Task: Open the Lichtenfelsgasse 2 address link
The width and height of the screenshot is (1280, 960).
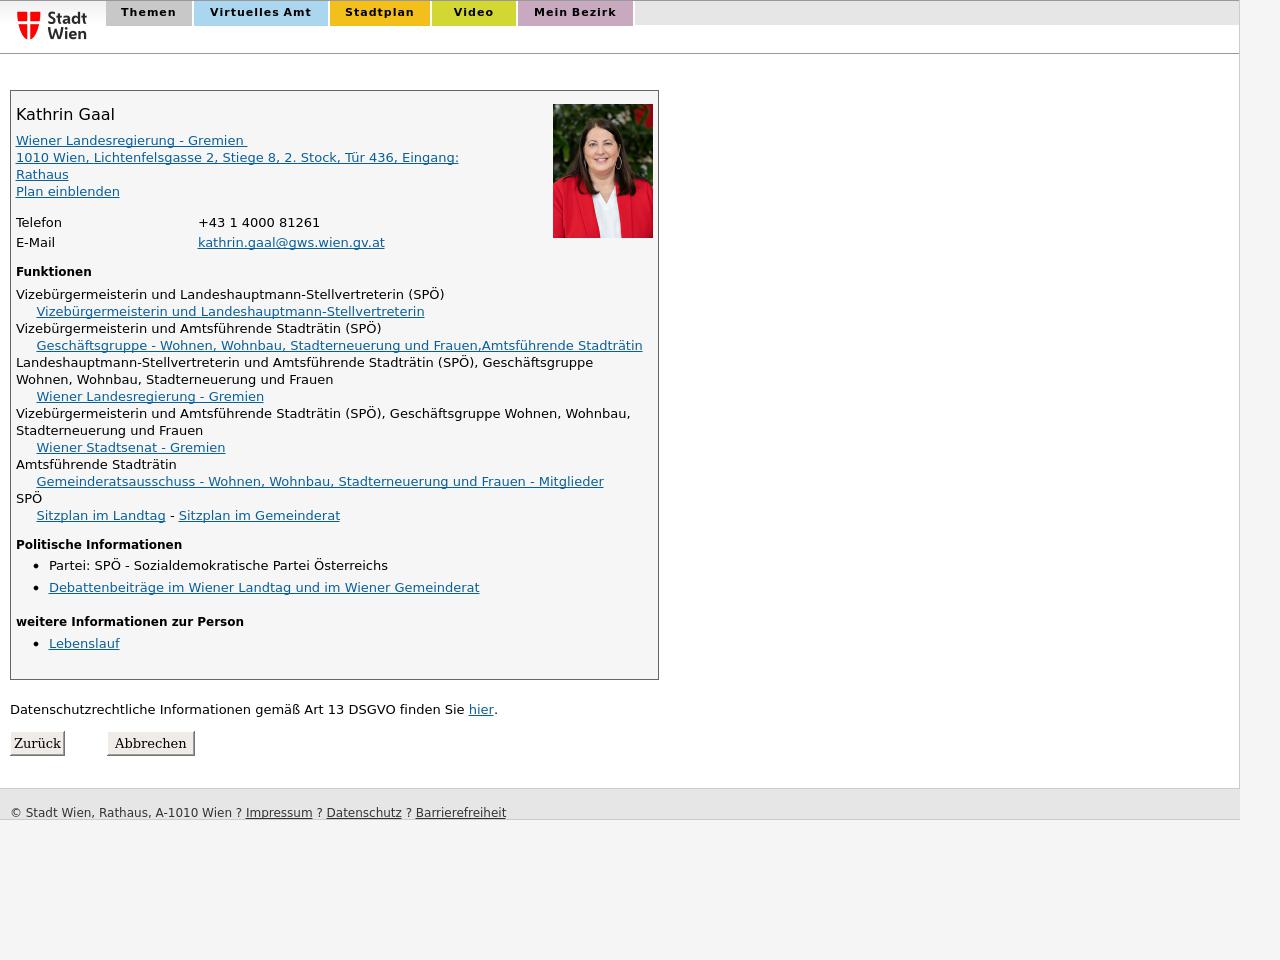Action: [x=237, y=158]
